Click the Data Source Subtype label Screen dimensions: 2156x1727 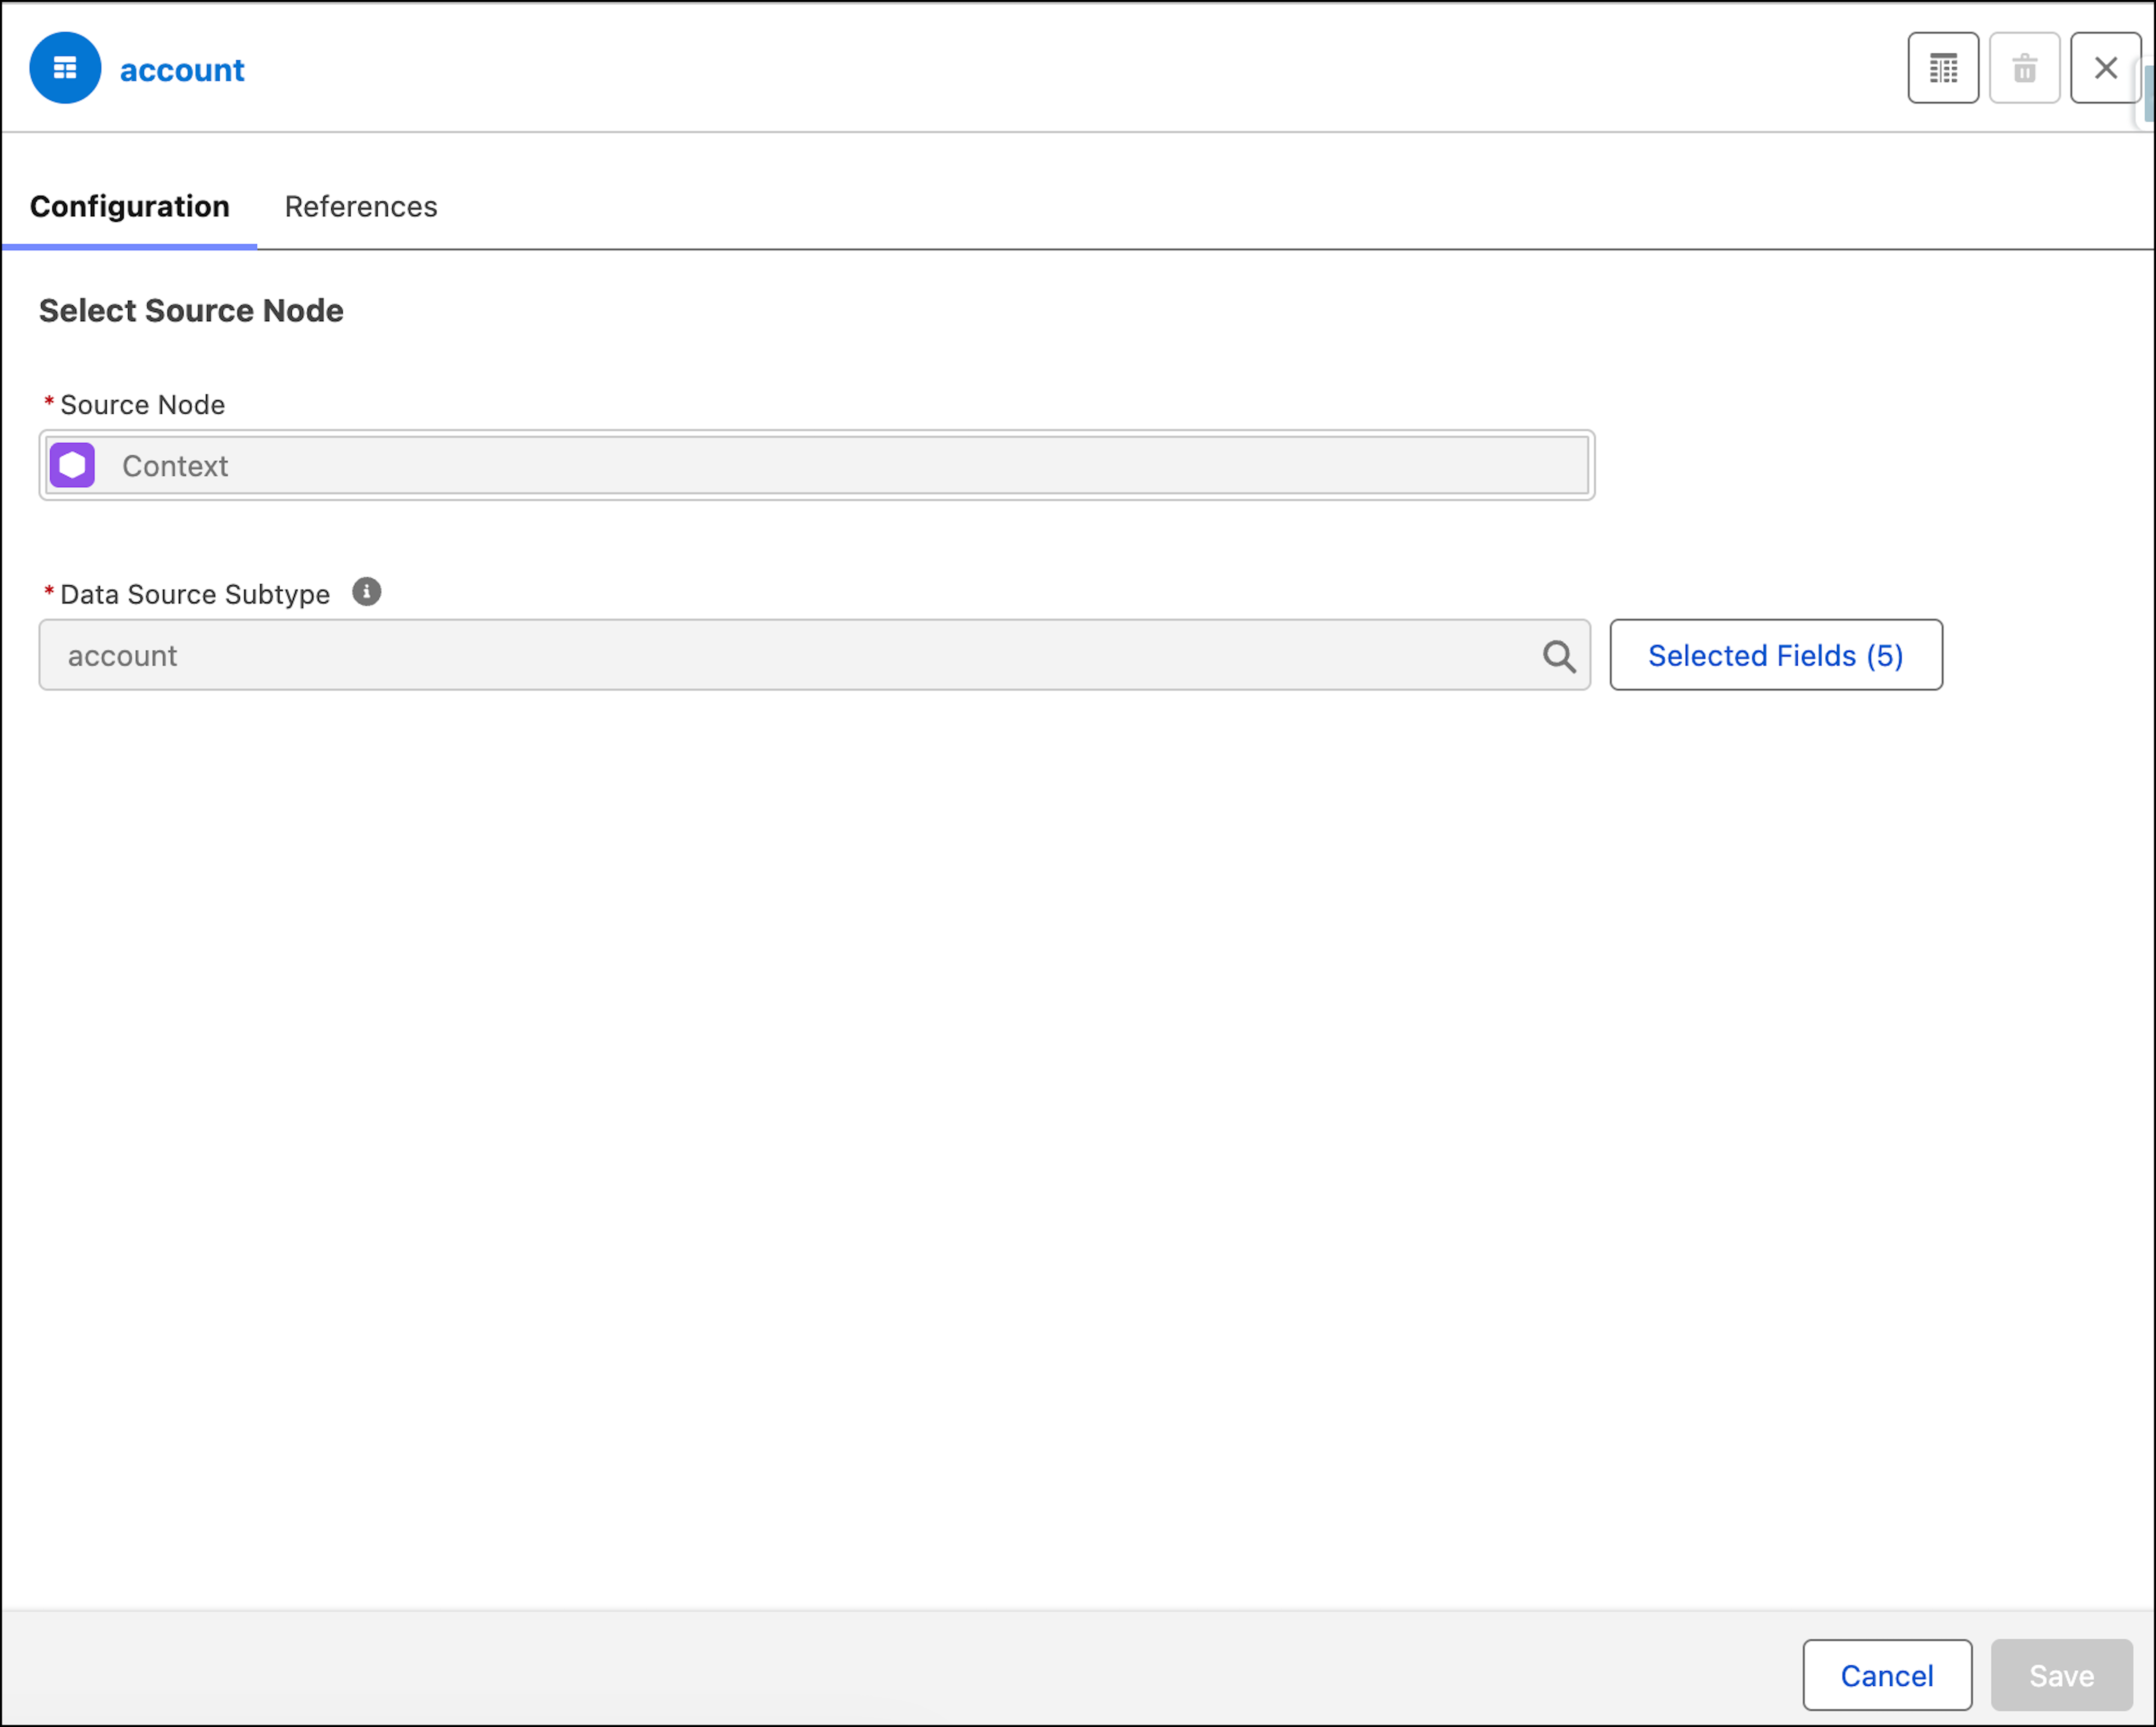(195, 594)
